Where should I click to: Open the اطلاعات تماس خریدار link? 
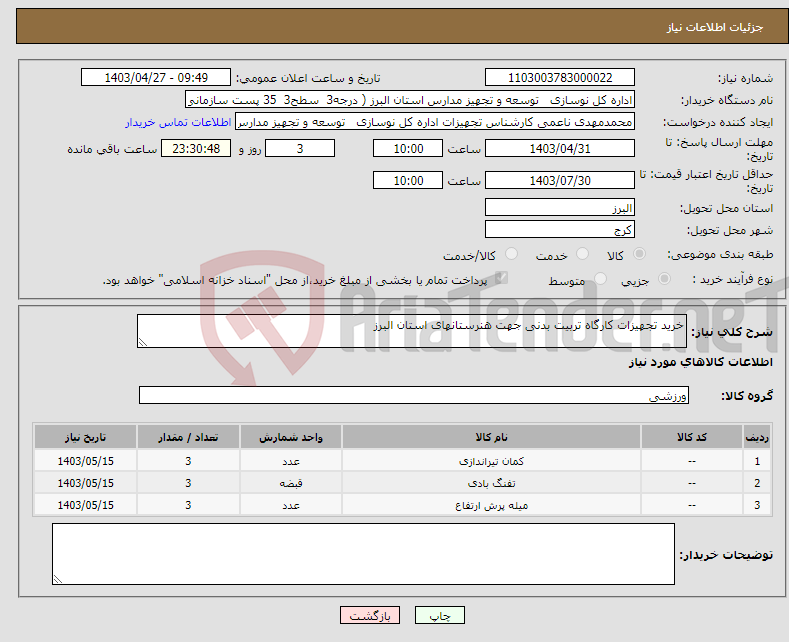click(178, 122)
